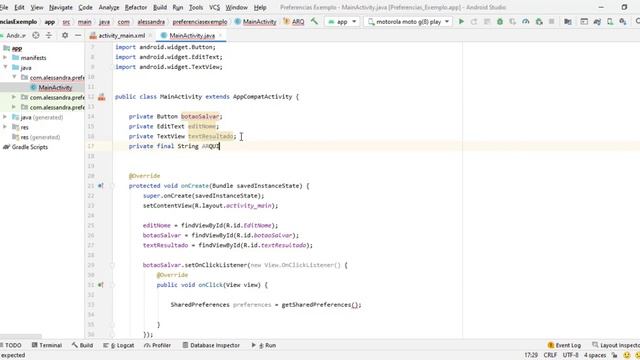Open the Database Inspector tool window
Screen dimensions: 640x360
tap(211, 345)
